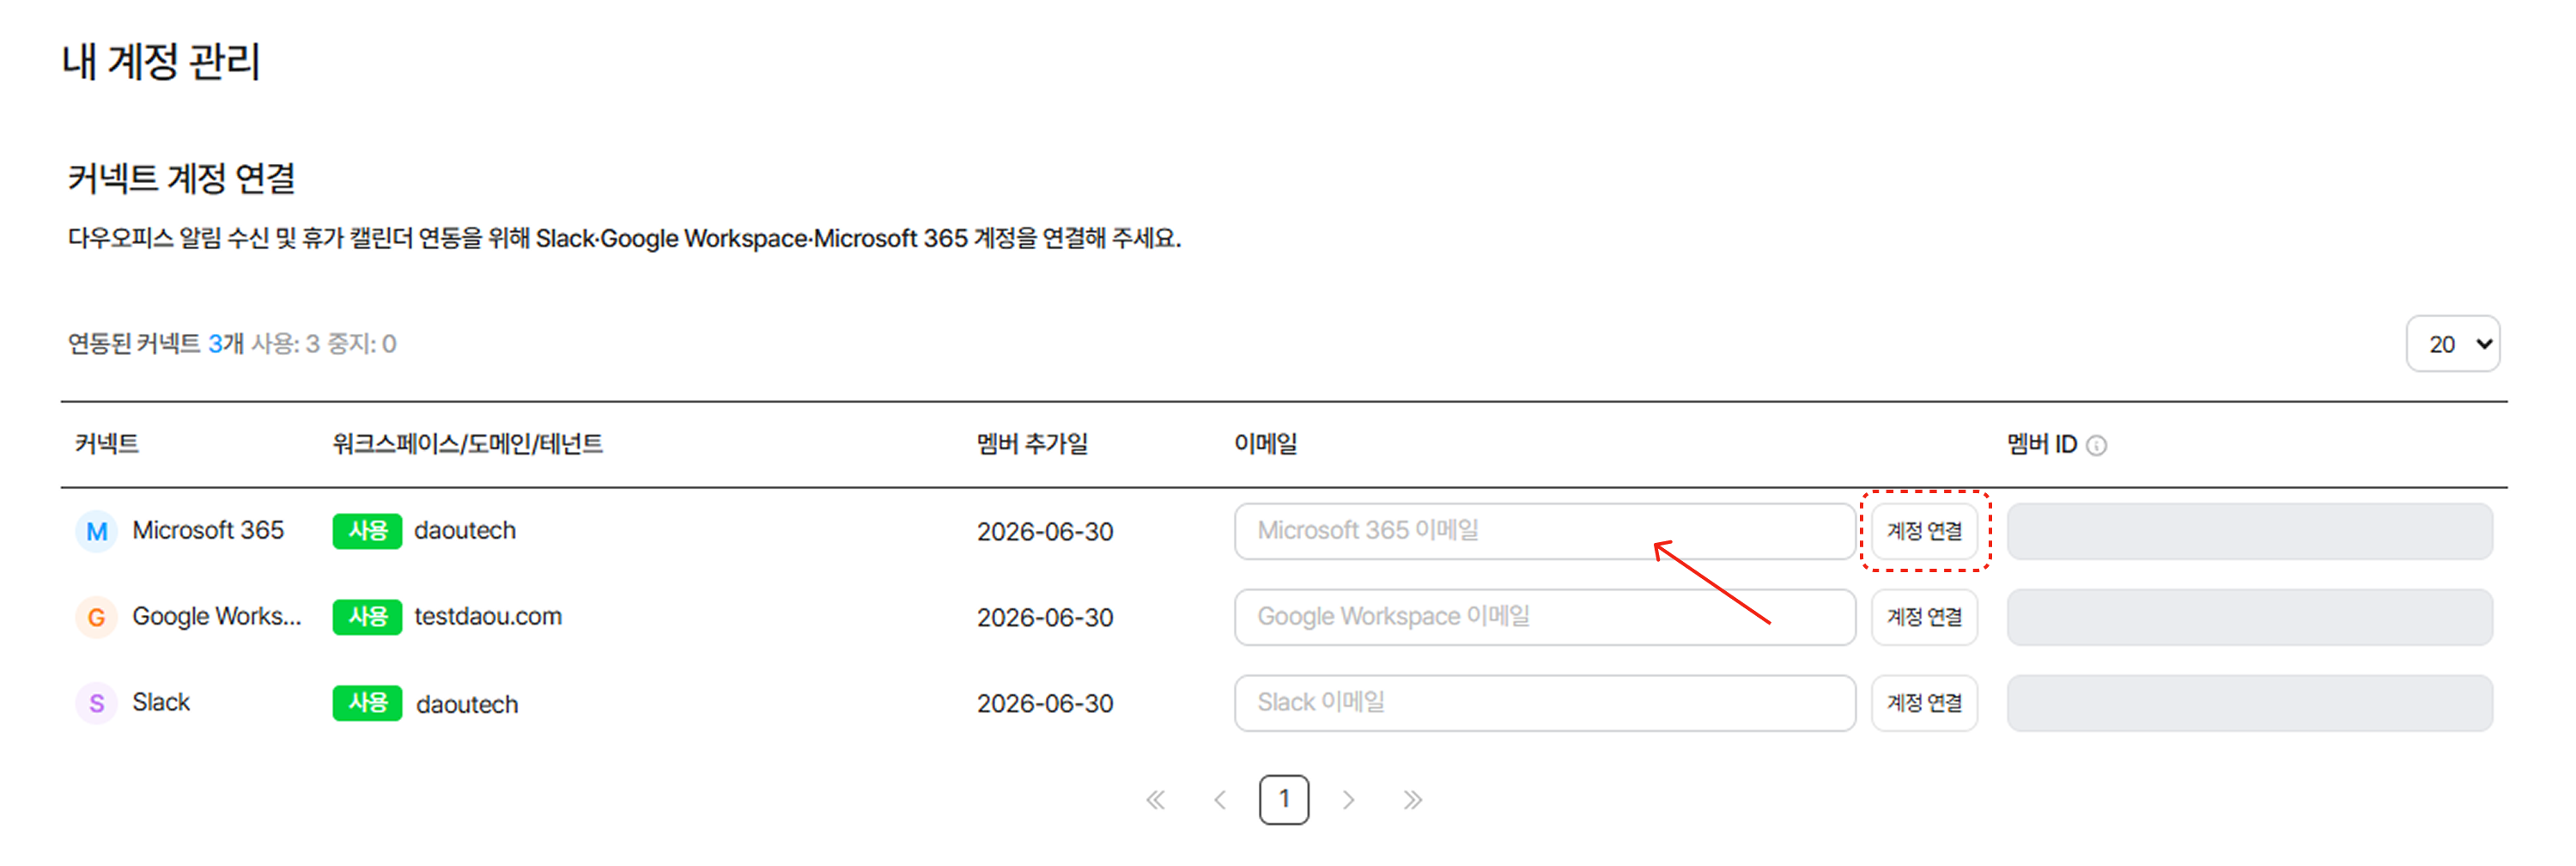This screenshot has width=2576, height=866.
Task: Focus the Google Workspace 이메일 input field
Action: coord(1544,617)
